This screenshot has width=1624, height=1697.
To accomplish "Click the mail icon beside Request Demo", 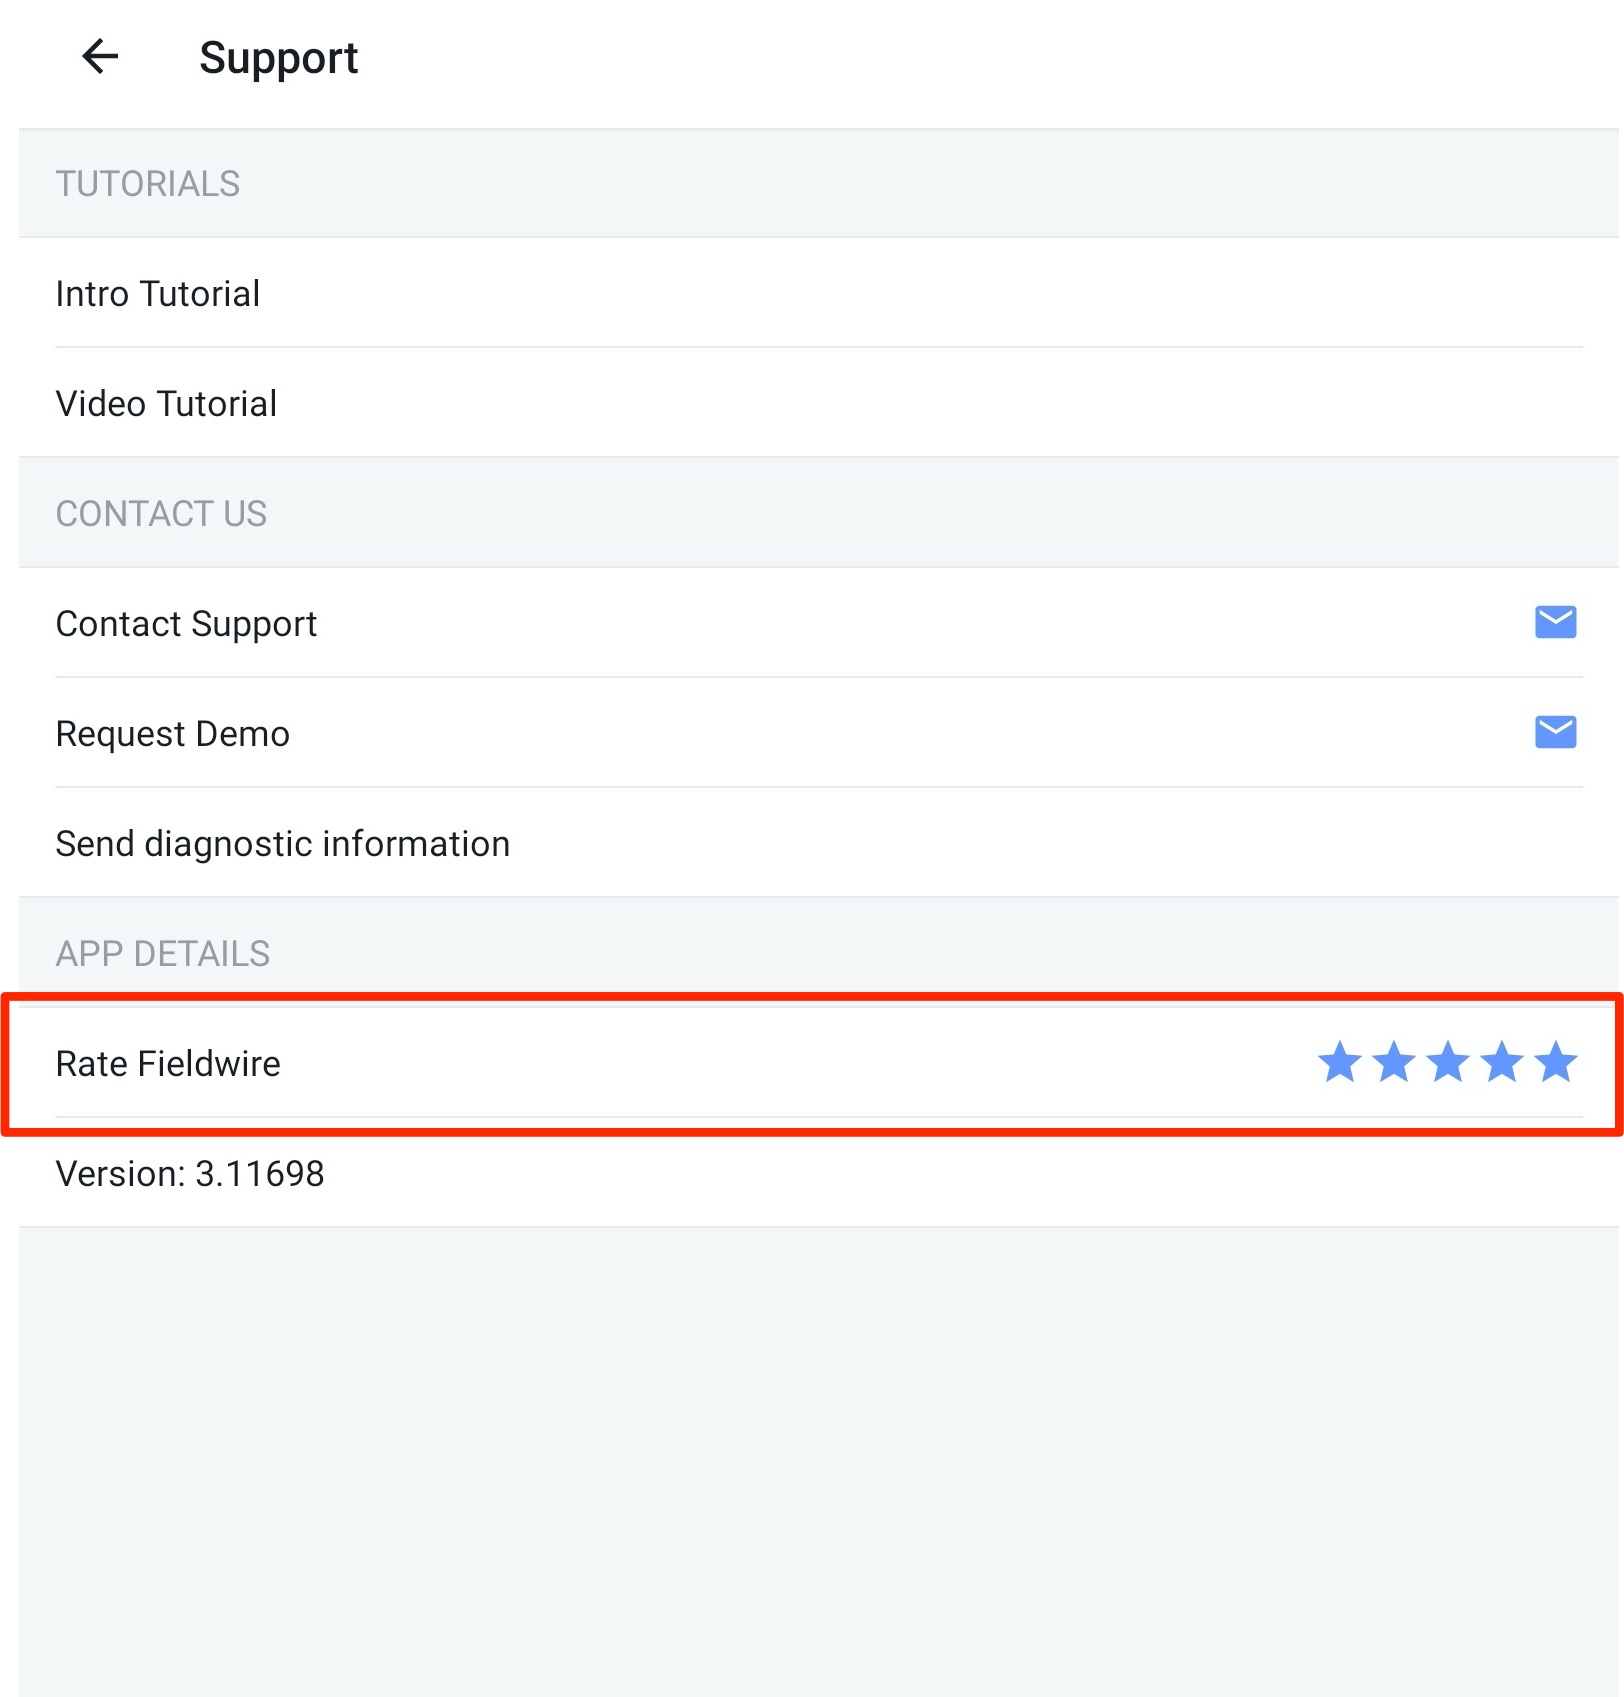I will pyautogui.click(x=1555, y=732).
